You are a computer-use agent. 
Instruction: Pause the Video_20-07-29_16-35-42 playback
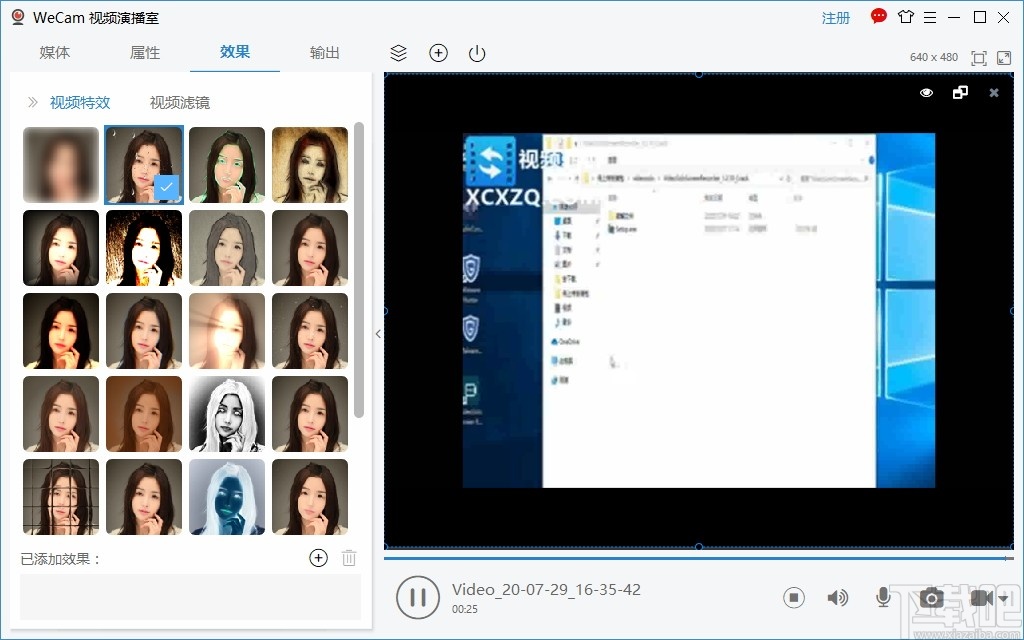click(418, 597)
